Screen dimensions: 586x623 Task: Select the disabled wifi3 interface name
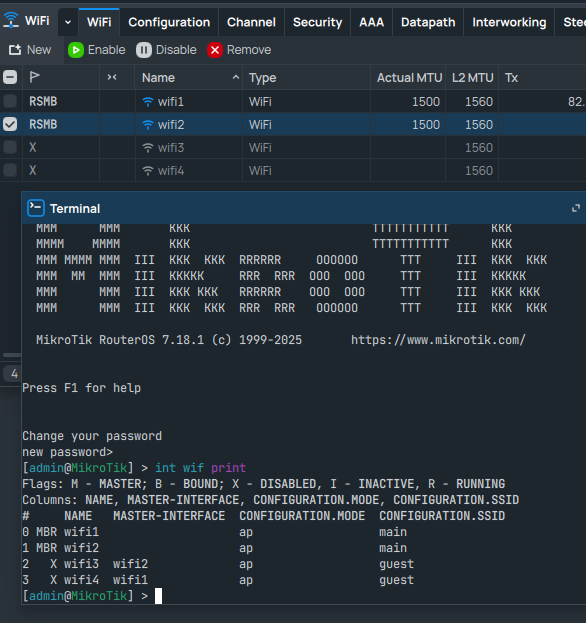click(171, 148)
